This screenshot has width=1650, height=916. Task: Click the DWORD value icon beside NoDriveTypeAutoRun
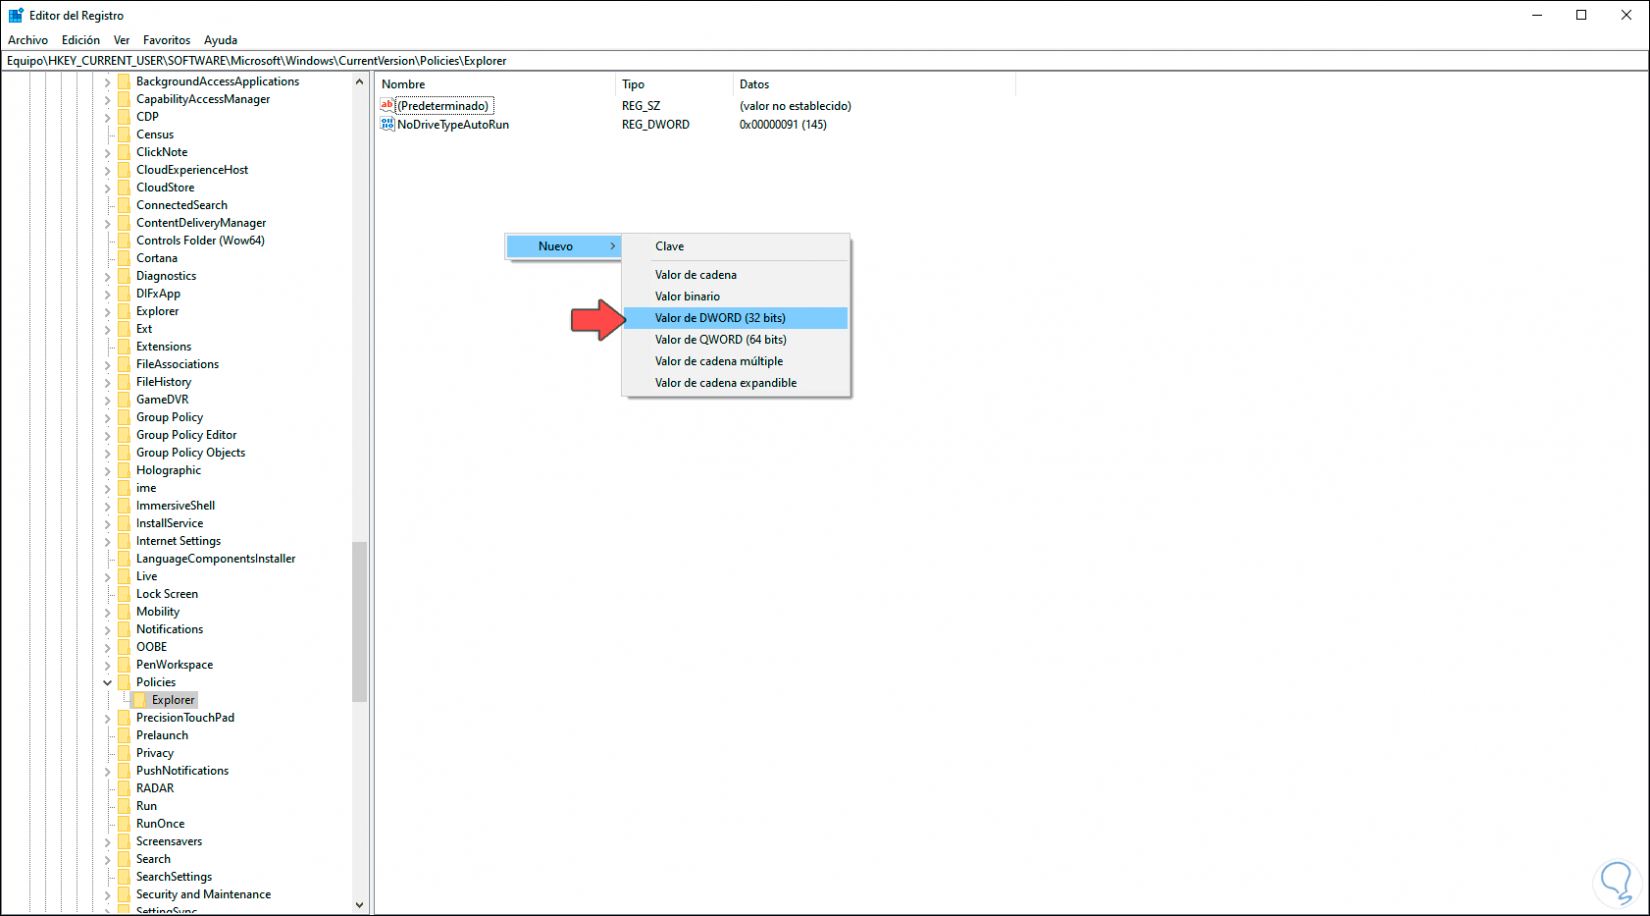[x=388, y=124]
